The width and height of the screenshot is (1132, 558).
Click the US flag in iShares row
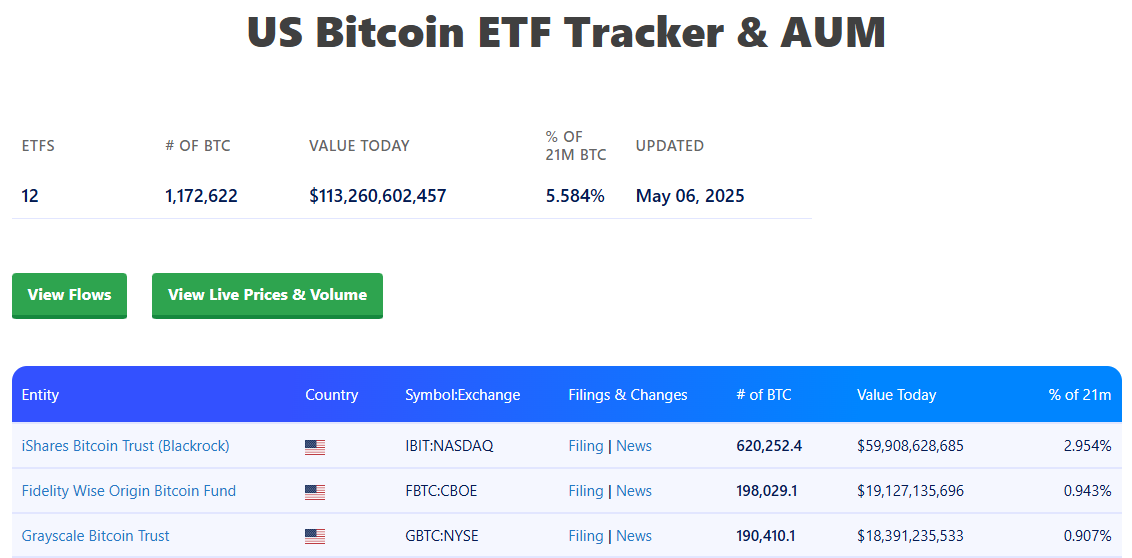click(315, 447)
